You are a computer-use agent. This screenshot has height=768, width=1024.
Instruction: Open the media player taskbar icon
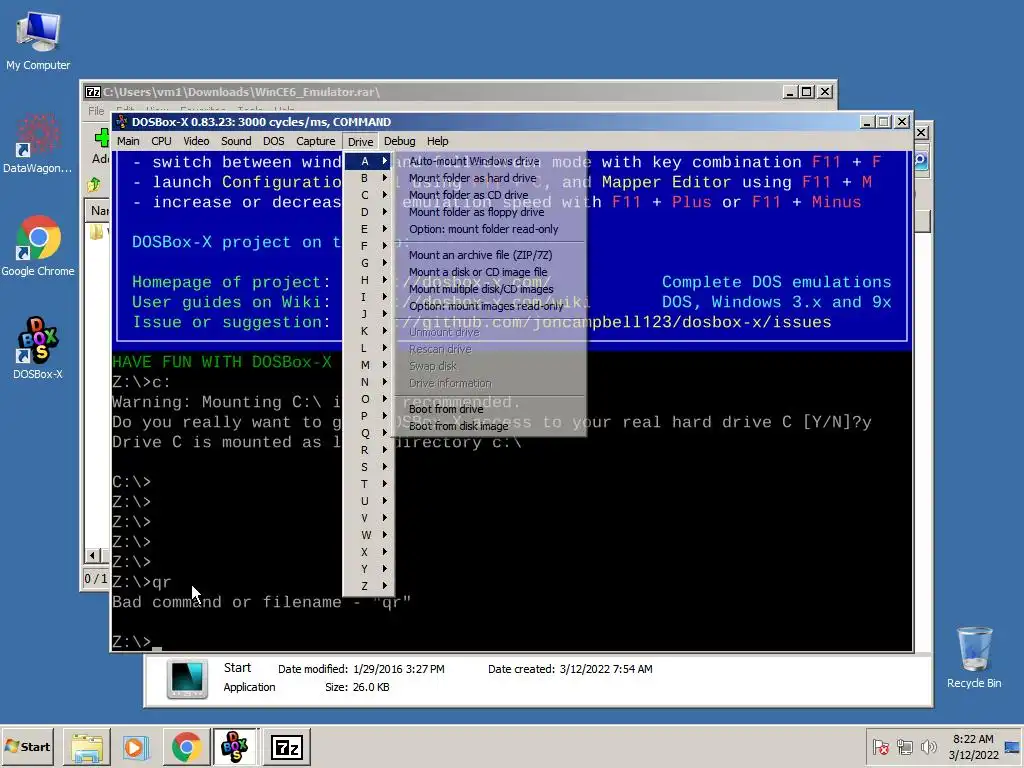click(136, 746)
